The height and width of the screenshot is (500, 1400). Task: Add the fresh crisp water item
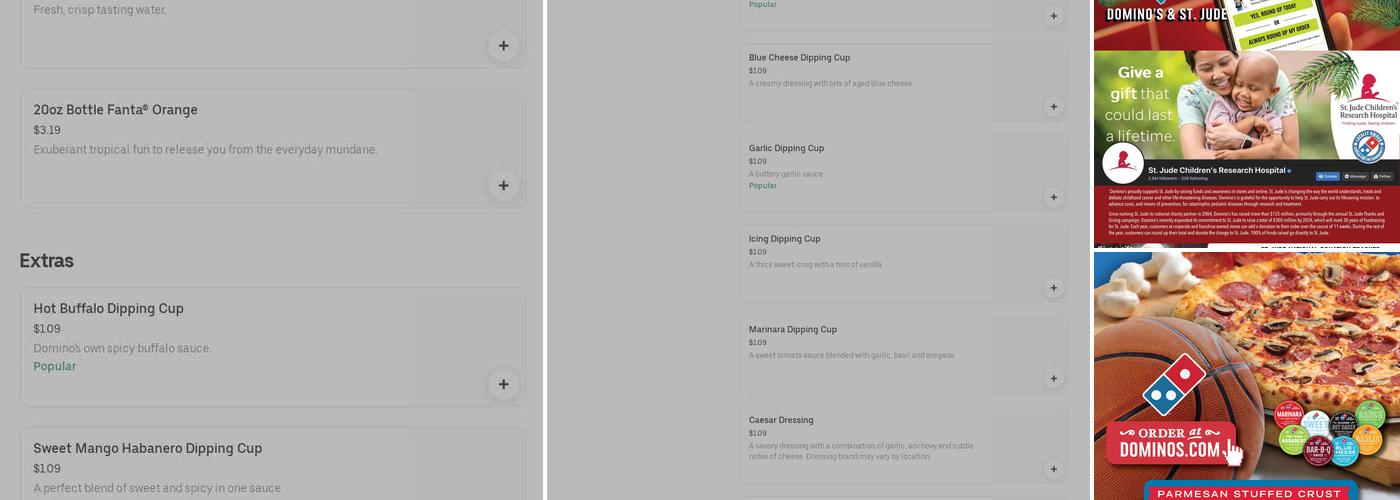tap(503, 45)
